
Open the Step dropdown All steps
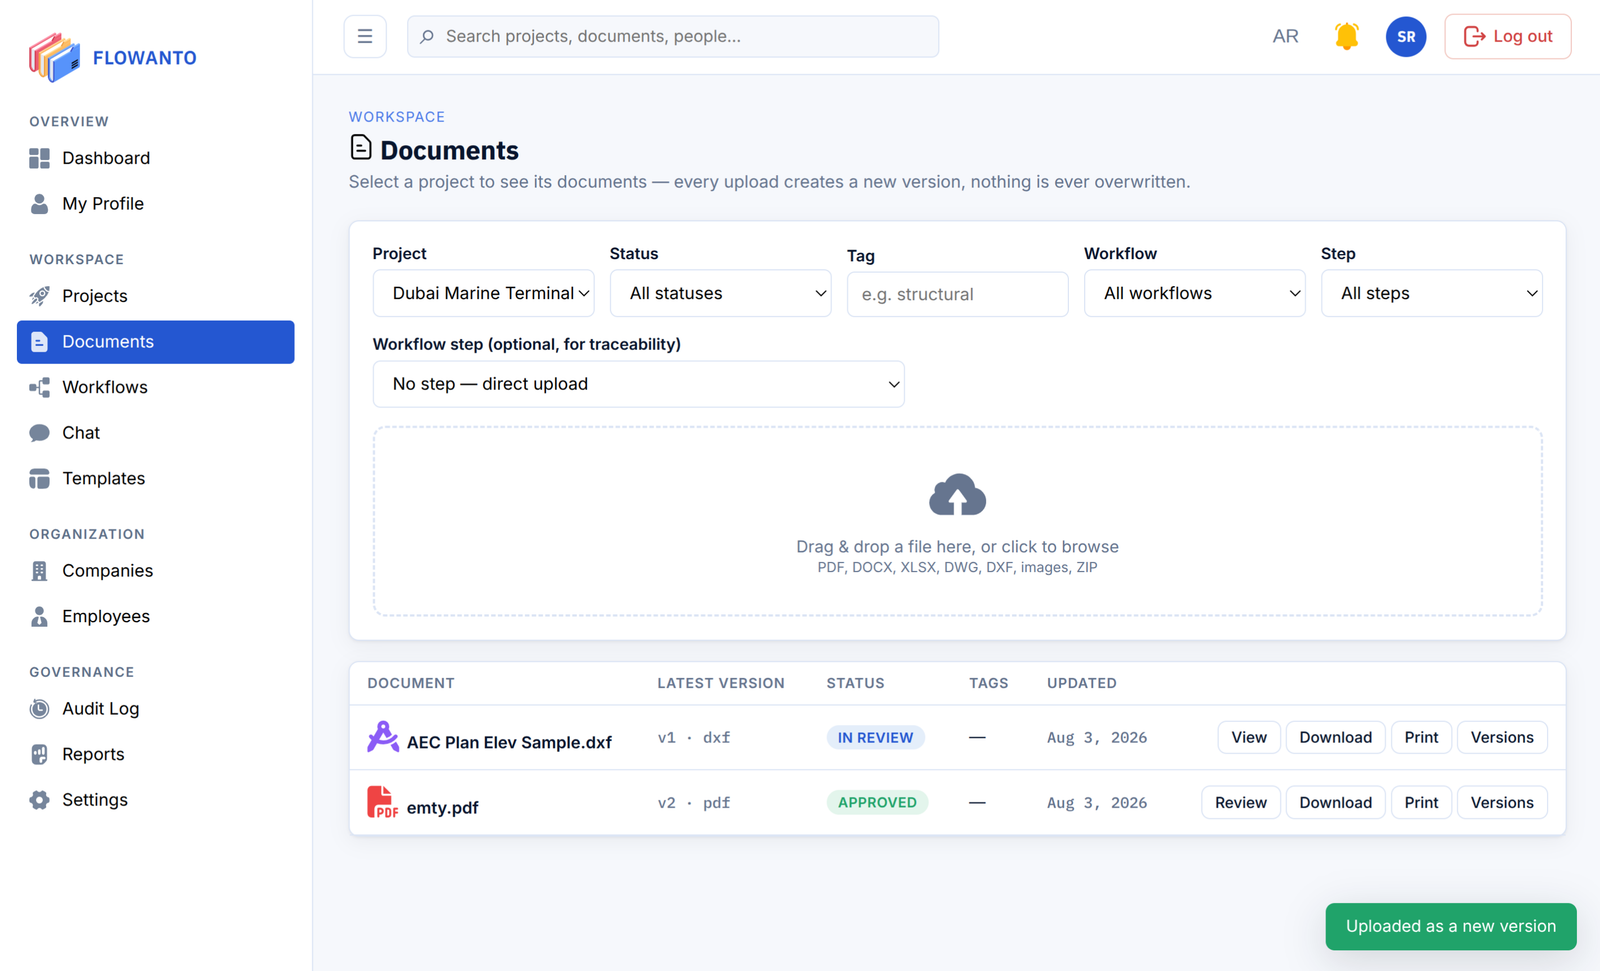pos(1431,293)
